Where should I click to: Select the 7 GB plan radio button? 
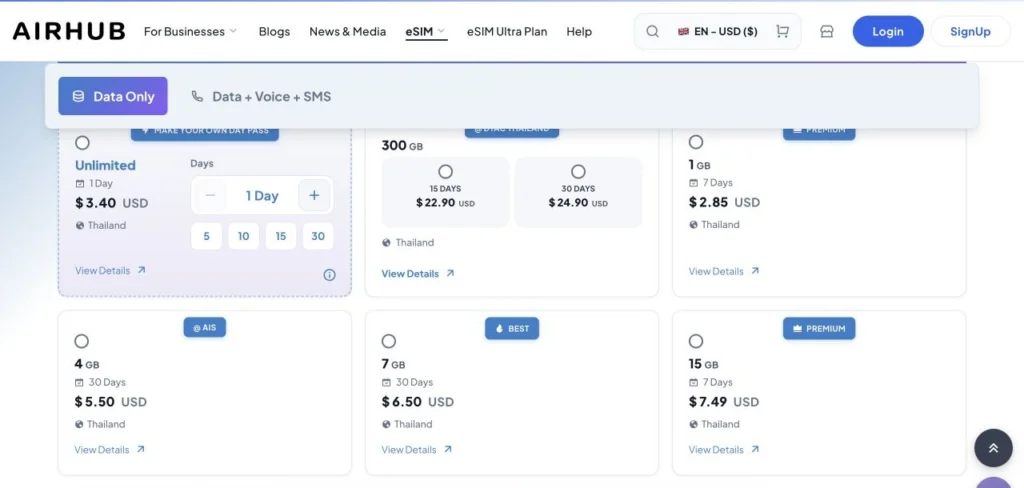[389, 341]
